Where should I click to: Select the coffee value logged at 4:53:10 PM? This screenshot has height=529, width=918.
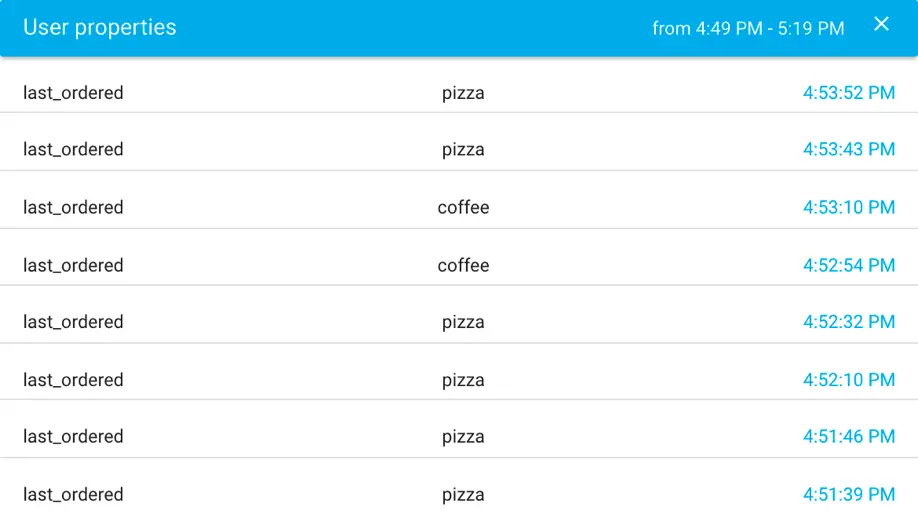point(463,207)
